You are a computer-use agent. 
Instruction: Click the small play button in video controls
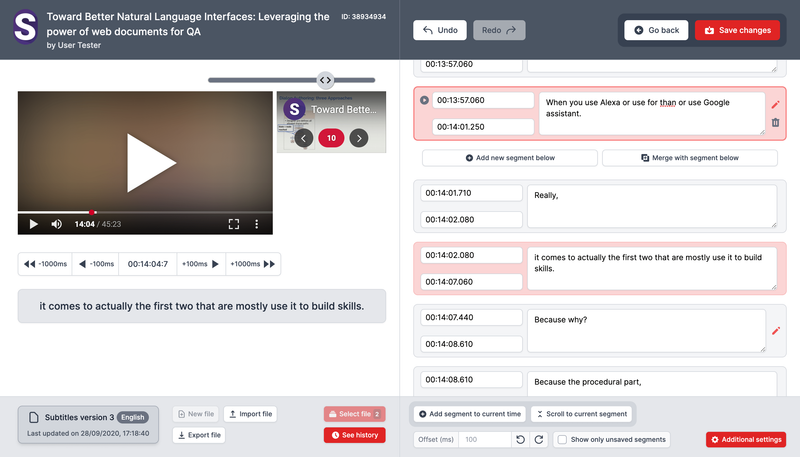(33, 224)
